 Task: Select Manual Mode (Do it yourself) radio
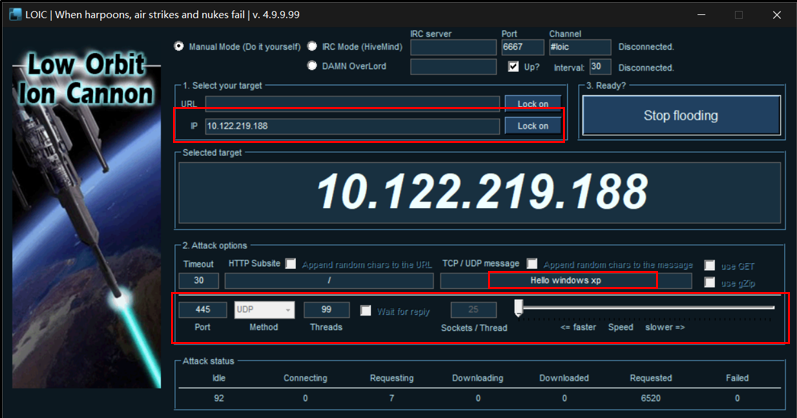[179, 46]
